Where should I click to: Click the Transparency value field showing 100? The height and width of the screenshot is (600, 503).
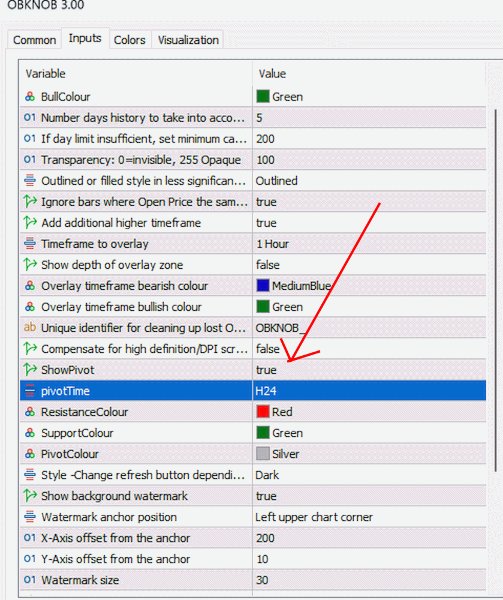pos(369,160)
